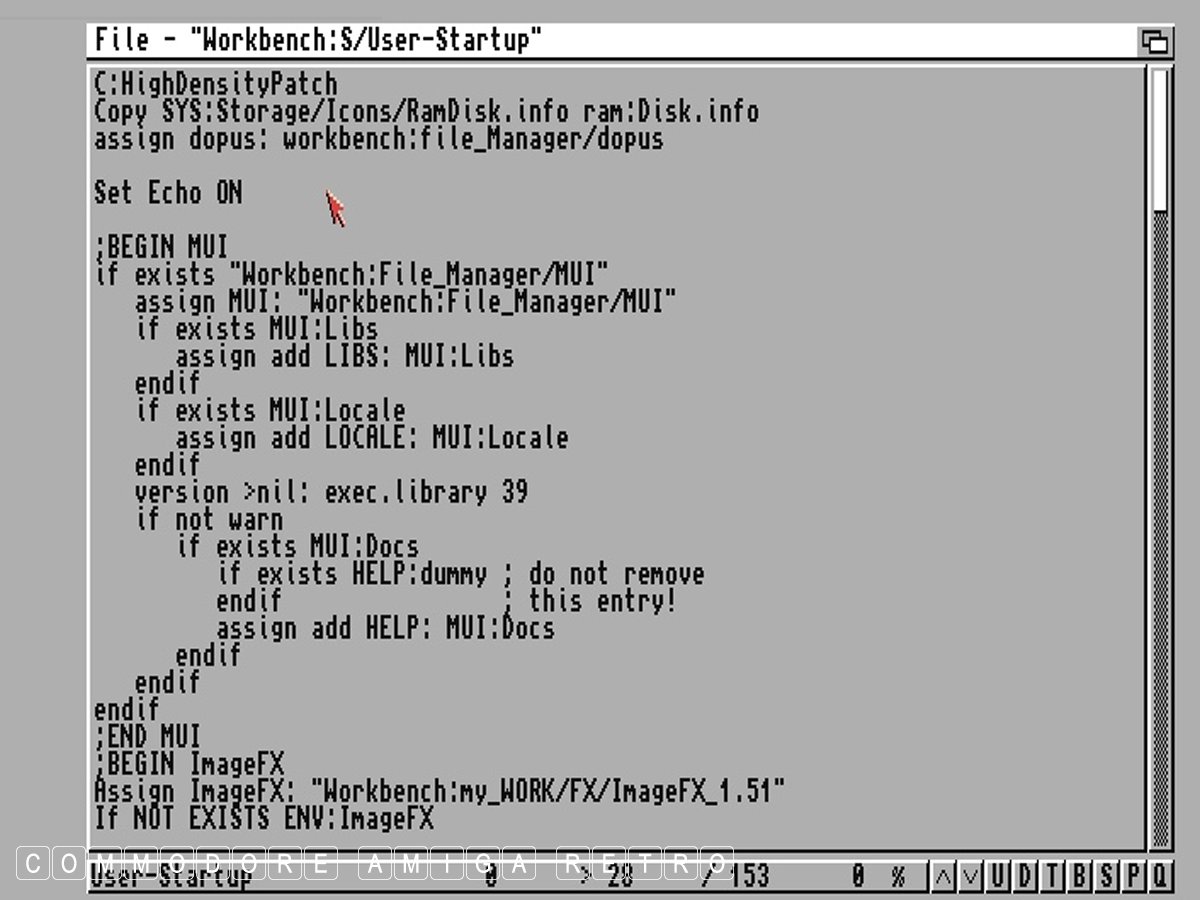The width and height of the screenshot is (1200, 900).
Task: Click the window depth gadget in title bar
Action: coord(1155,42)
